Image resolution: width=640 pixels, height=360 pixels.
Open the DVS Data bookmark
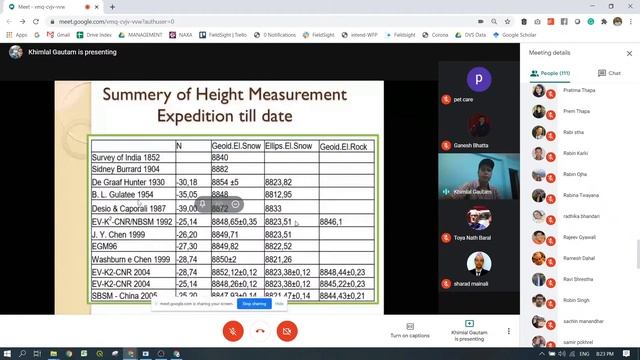pos(471,35)
